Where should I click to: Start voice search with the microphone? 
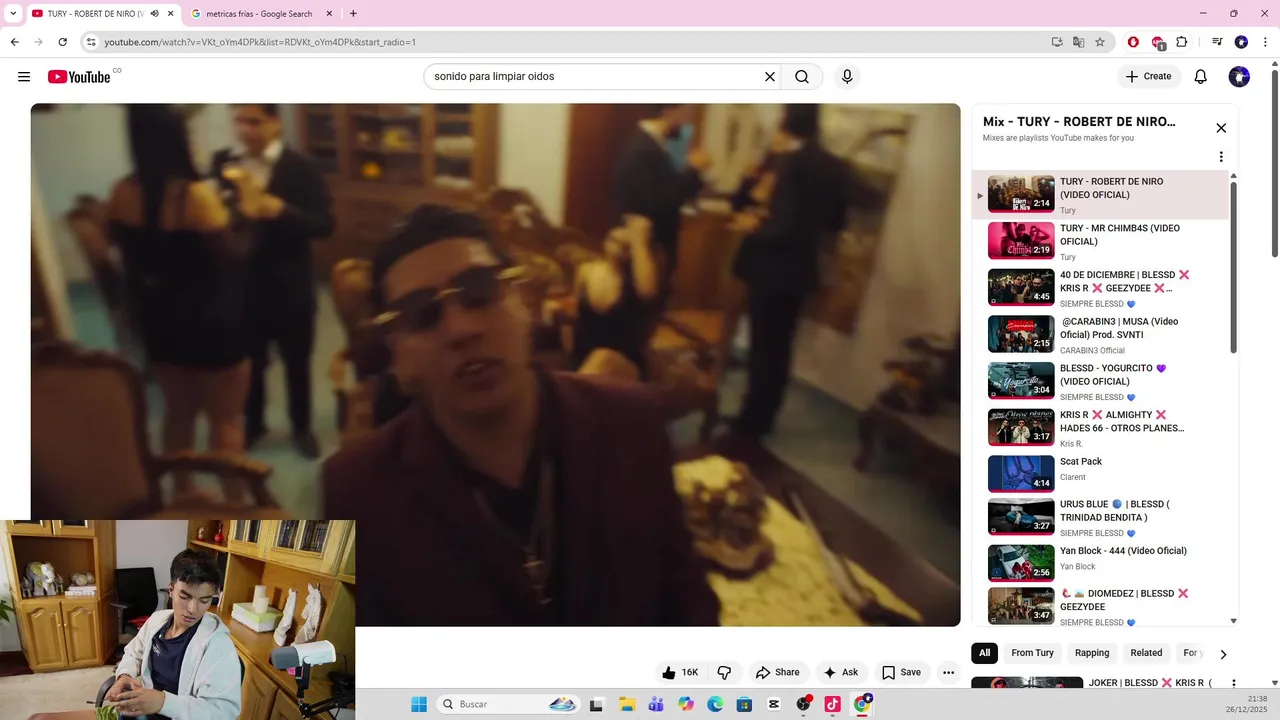tap(847, 77)
